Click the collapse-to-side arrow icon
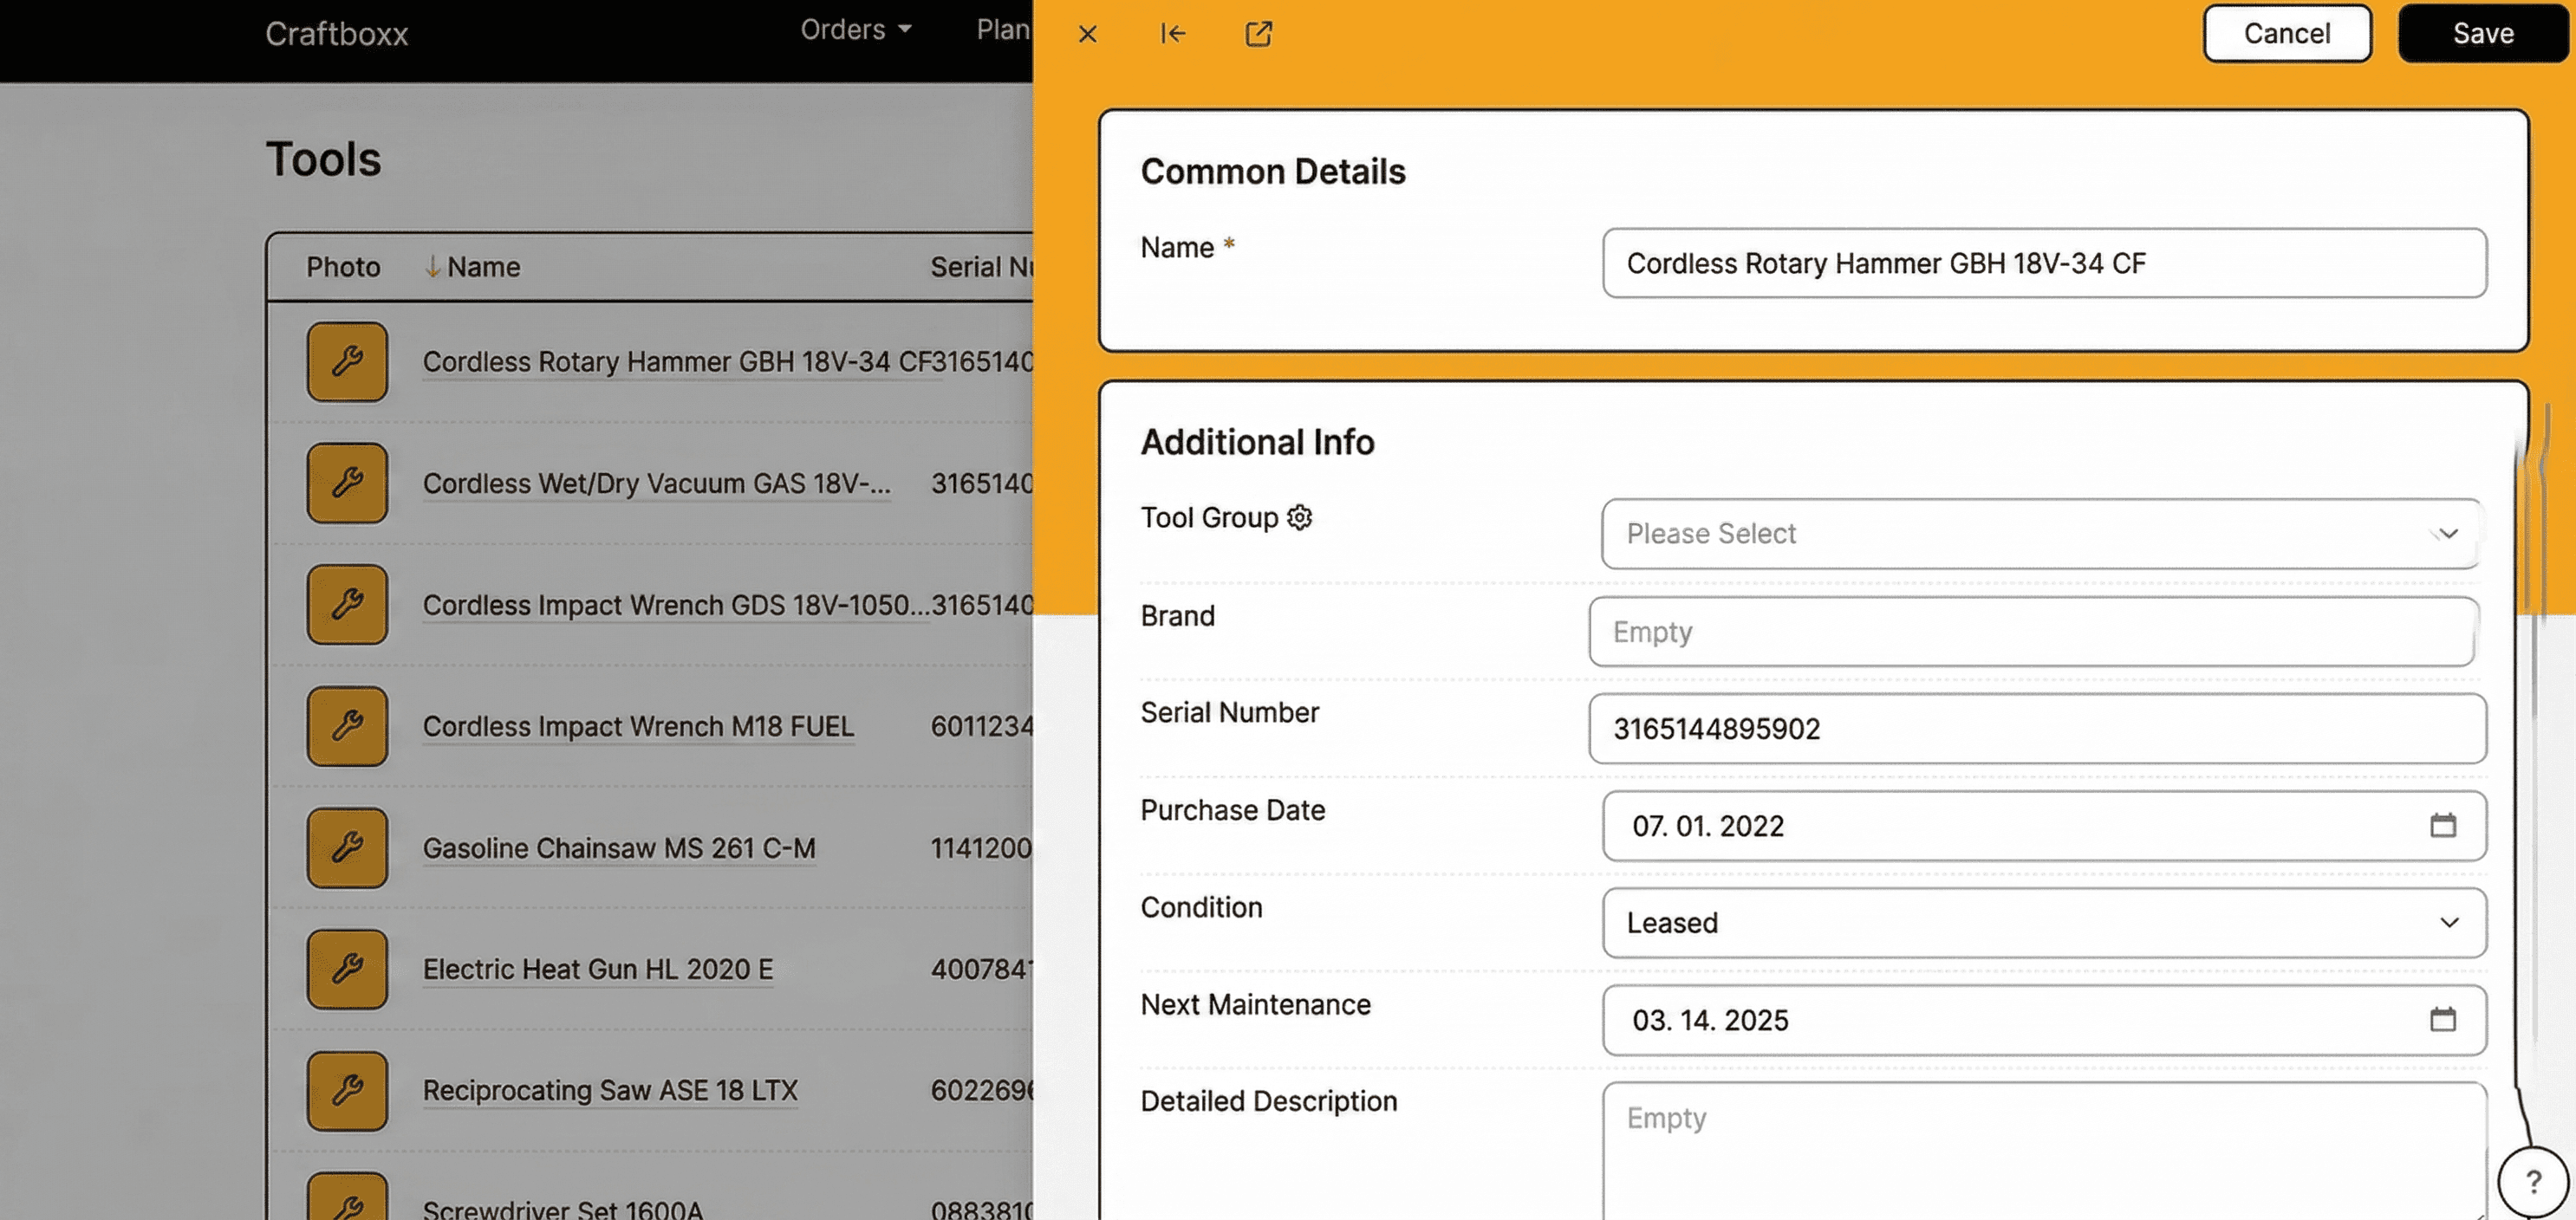This screenshot has width=2576, height=1220. pyautogui.click(x=1172, y=34)
